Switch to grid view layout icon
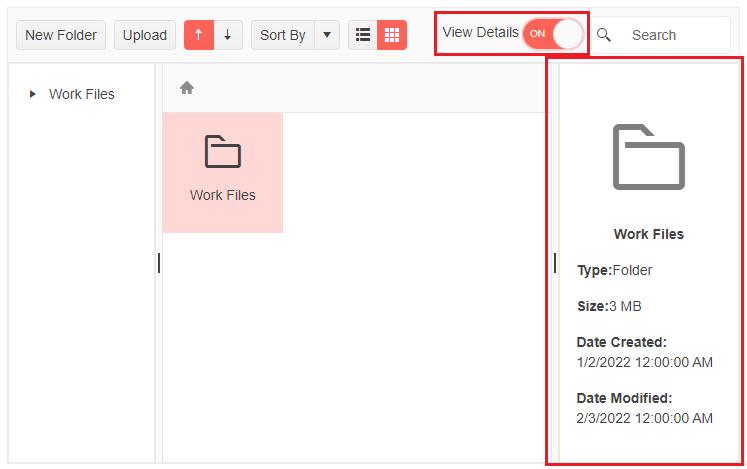747x469 pixels. tap(392, 35)
